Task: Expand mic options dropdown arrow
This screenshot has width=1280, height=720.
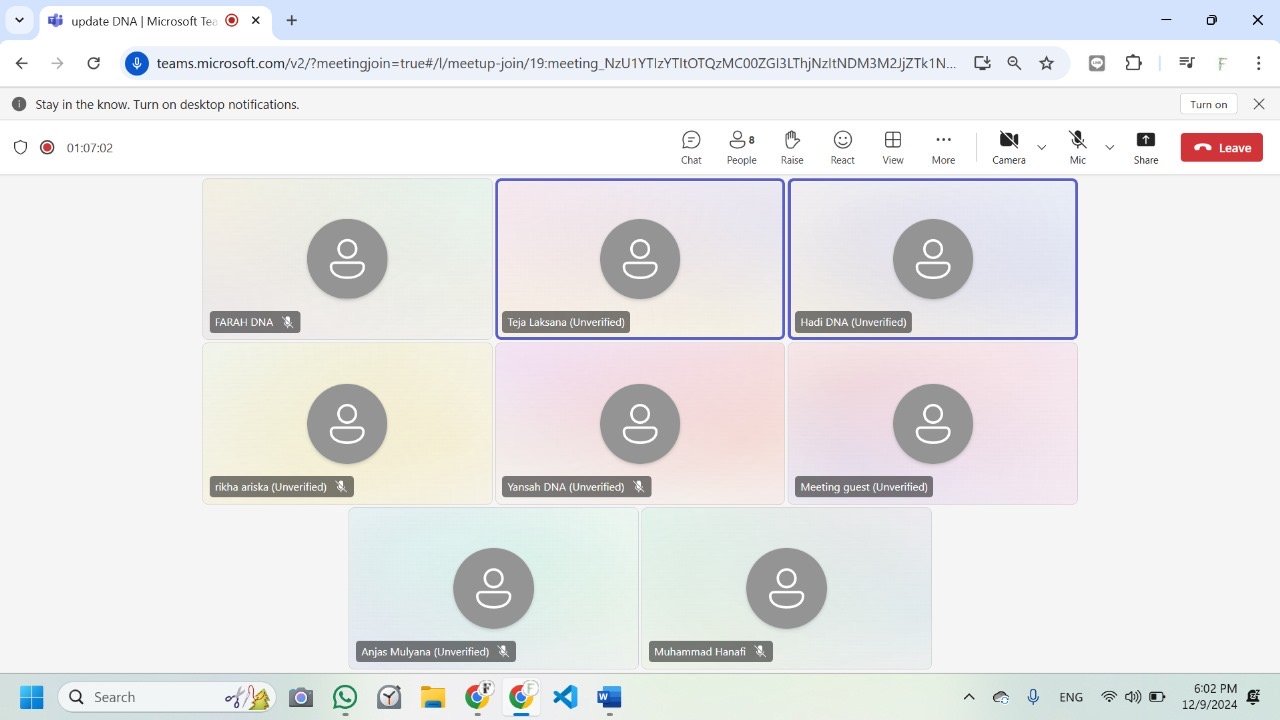Action: [x=1109, y=148]
